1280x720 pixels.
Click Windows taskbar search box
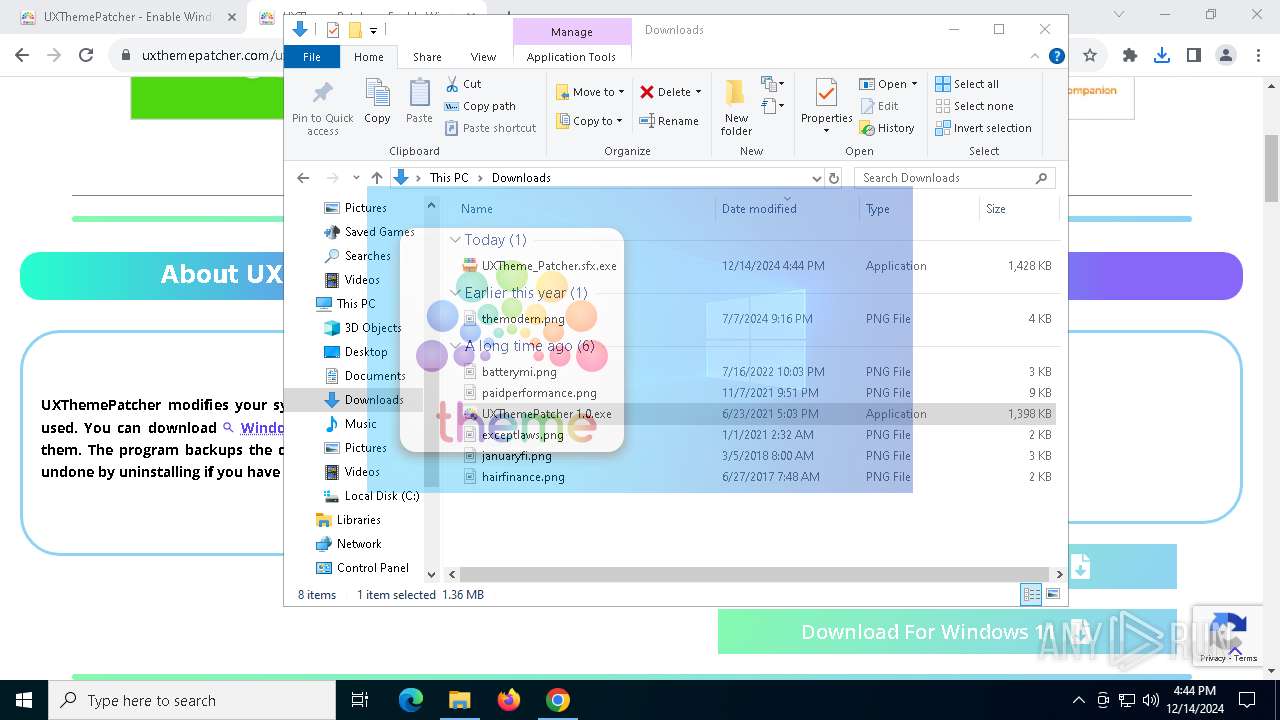[x=192, y=700]
